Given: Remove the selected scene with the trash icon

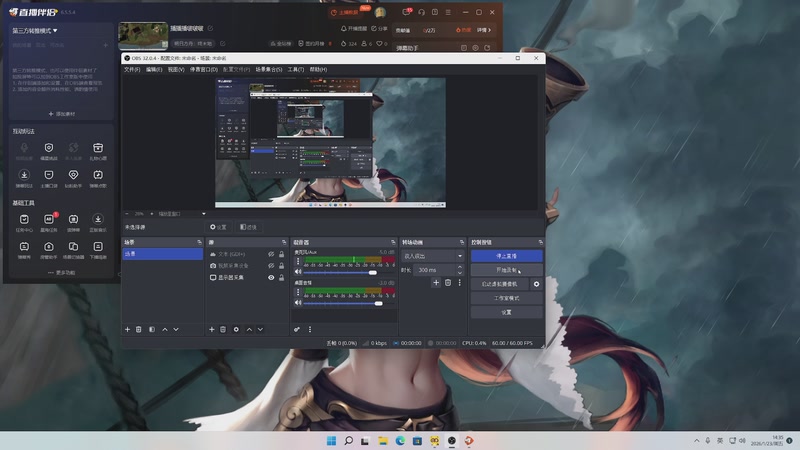Looking at the screenshot, I should pyautogui.click(x=139, y=330).
